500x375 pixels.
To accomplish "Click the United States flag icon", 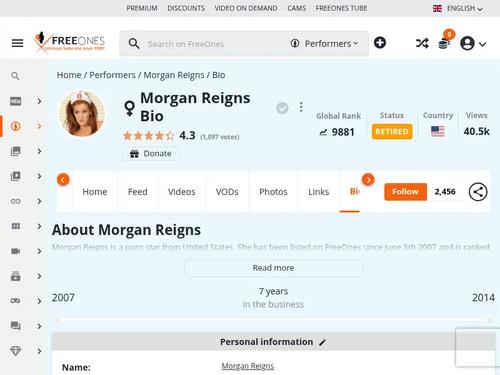I will pos(438,131).
